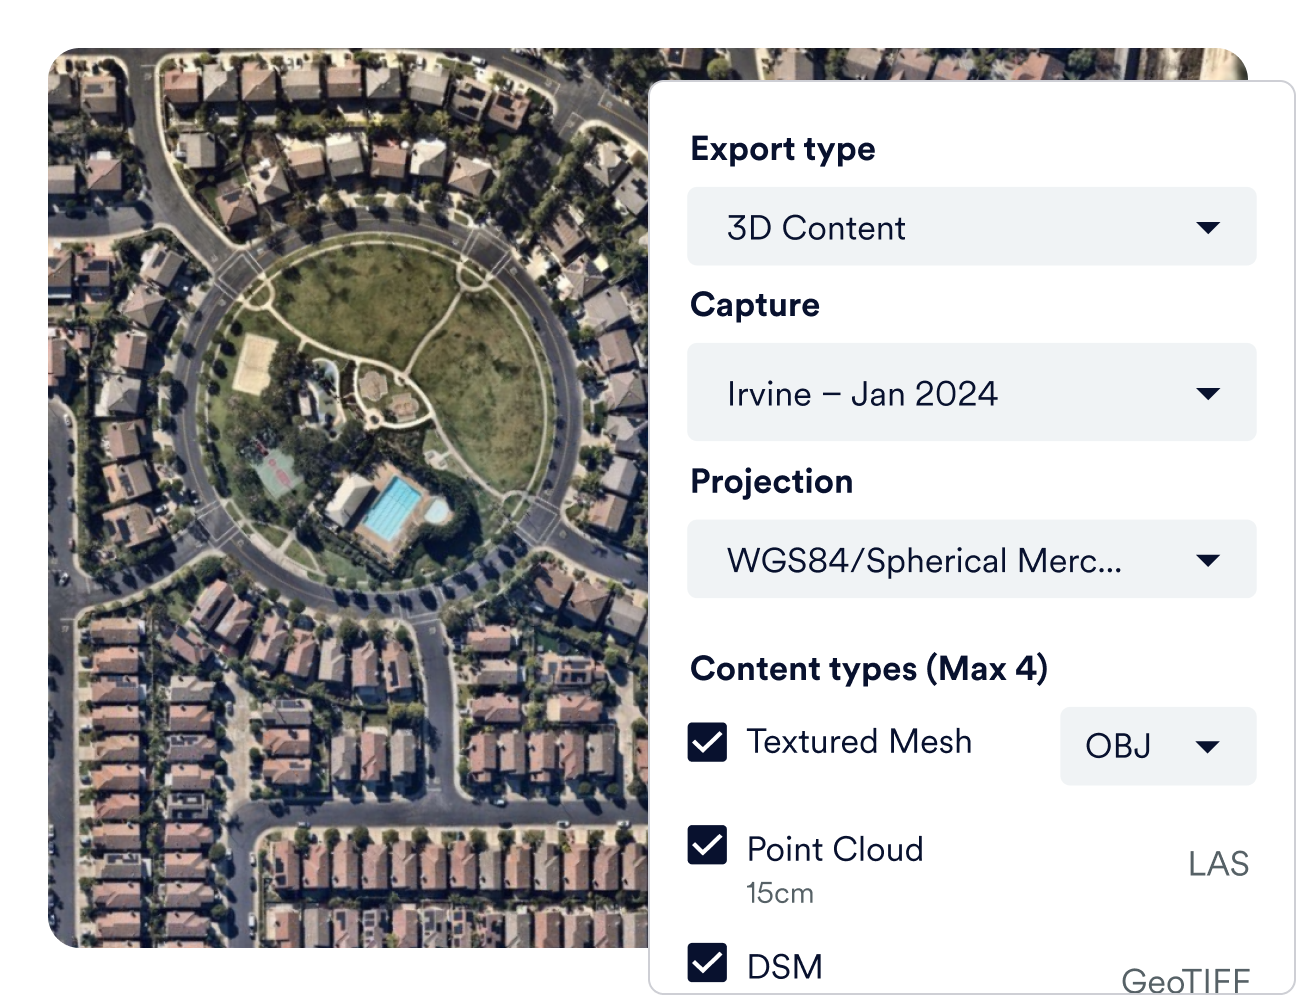Image resolution: width=1296 pixels, height=996 pixels.
Task: Click the Textured Mesh checkmark icon
Action: pyautogui.click(x=708, y=742)
